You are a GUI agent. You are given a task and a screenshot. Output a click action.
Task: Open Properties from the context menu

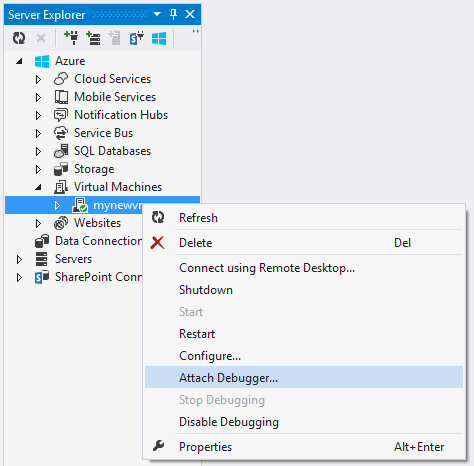tap(304, 447)
